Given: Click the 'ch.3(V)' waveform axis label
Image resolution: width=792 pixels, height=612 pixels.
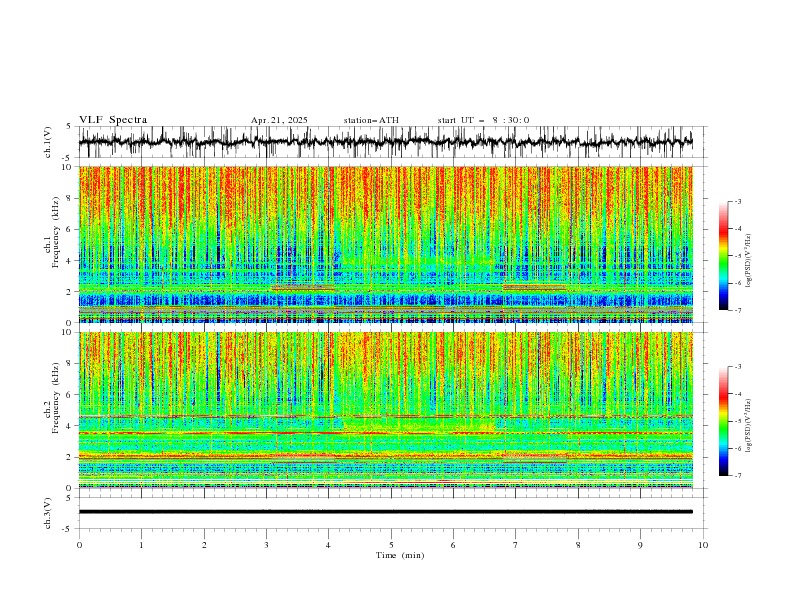Looking at the screenshot, I should tap(48, 513).
